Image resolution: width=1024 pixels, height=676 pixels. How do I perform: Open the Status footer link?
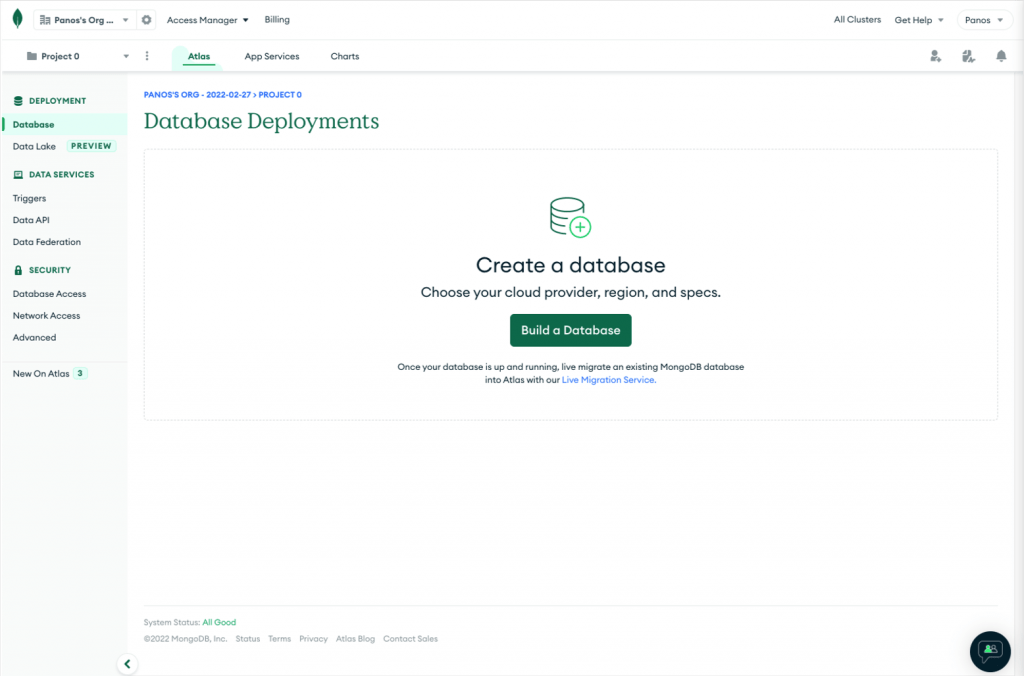pos(248,639)
